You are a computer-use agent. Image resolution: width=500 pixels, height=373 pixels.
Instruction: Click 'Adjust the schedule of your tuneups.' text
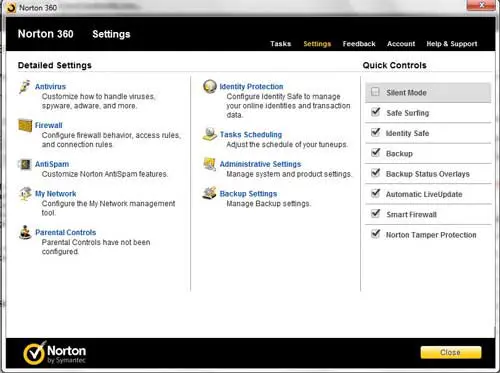(x=287, y=145)
